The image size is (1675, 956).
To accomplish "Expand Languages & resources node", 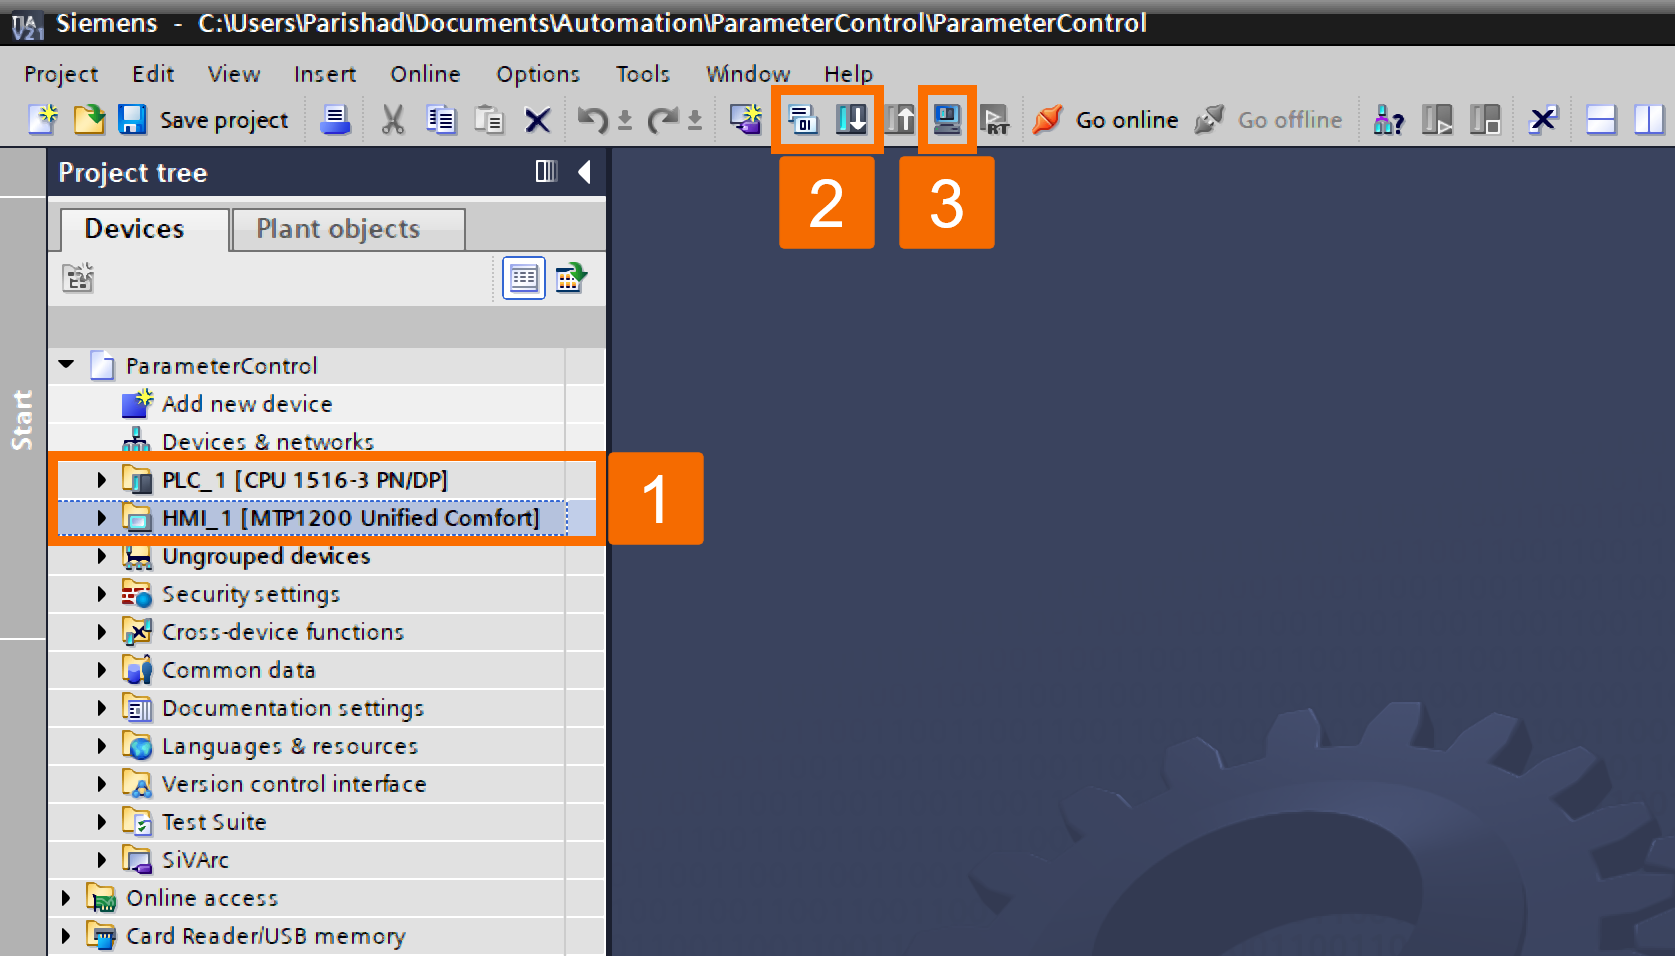I will coord(101,746).
